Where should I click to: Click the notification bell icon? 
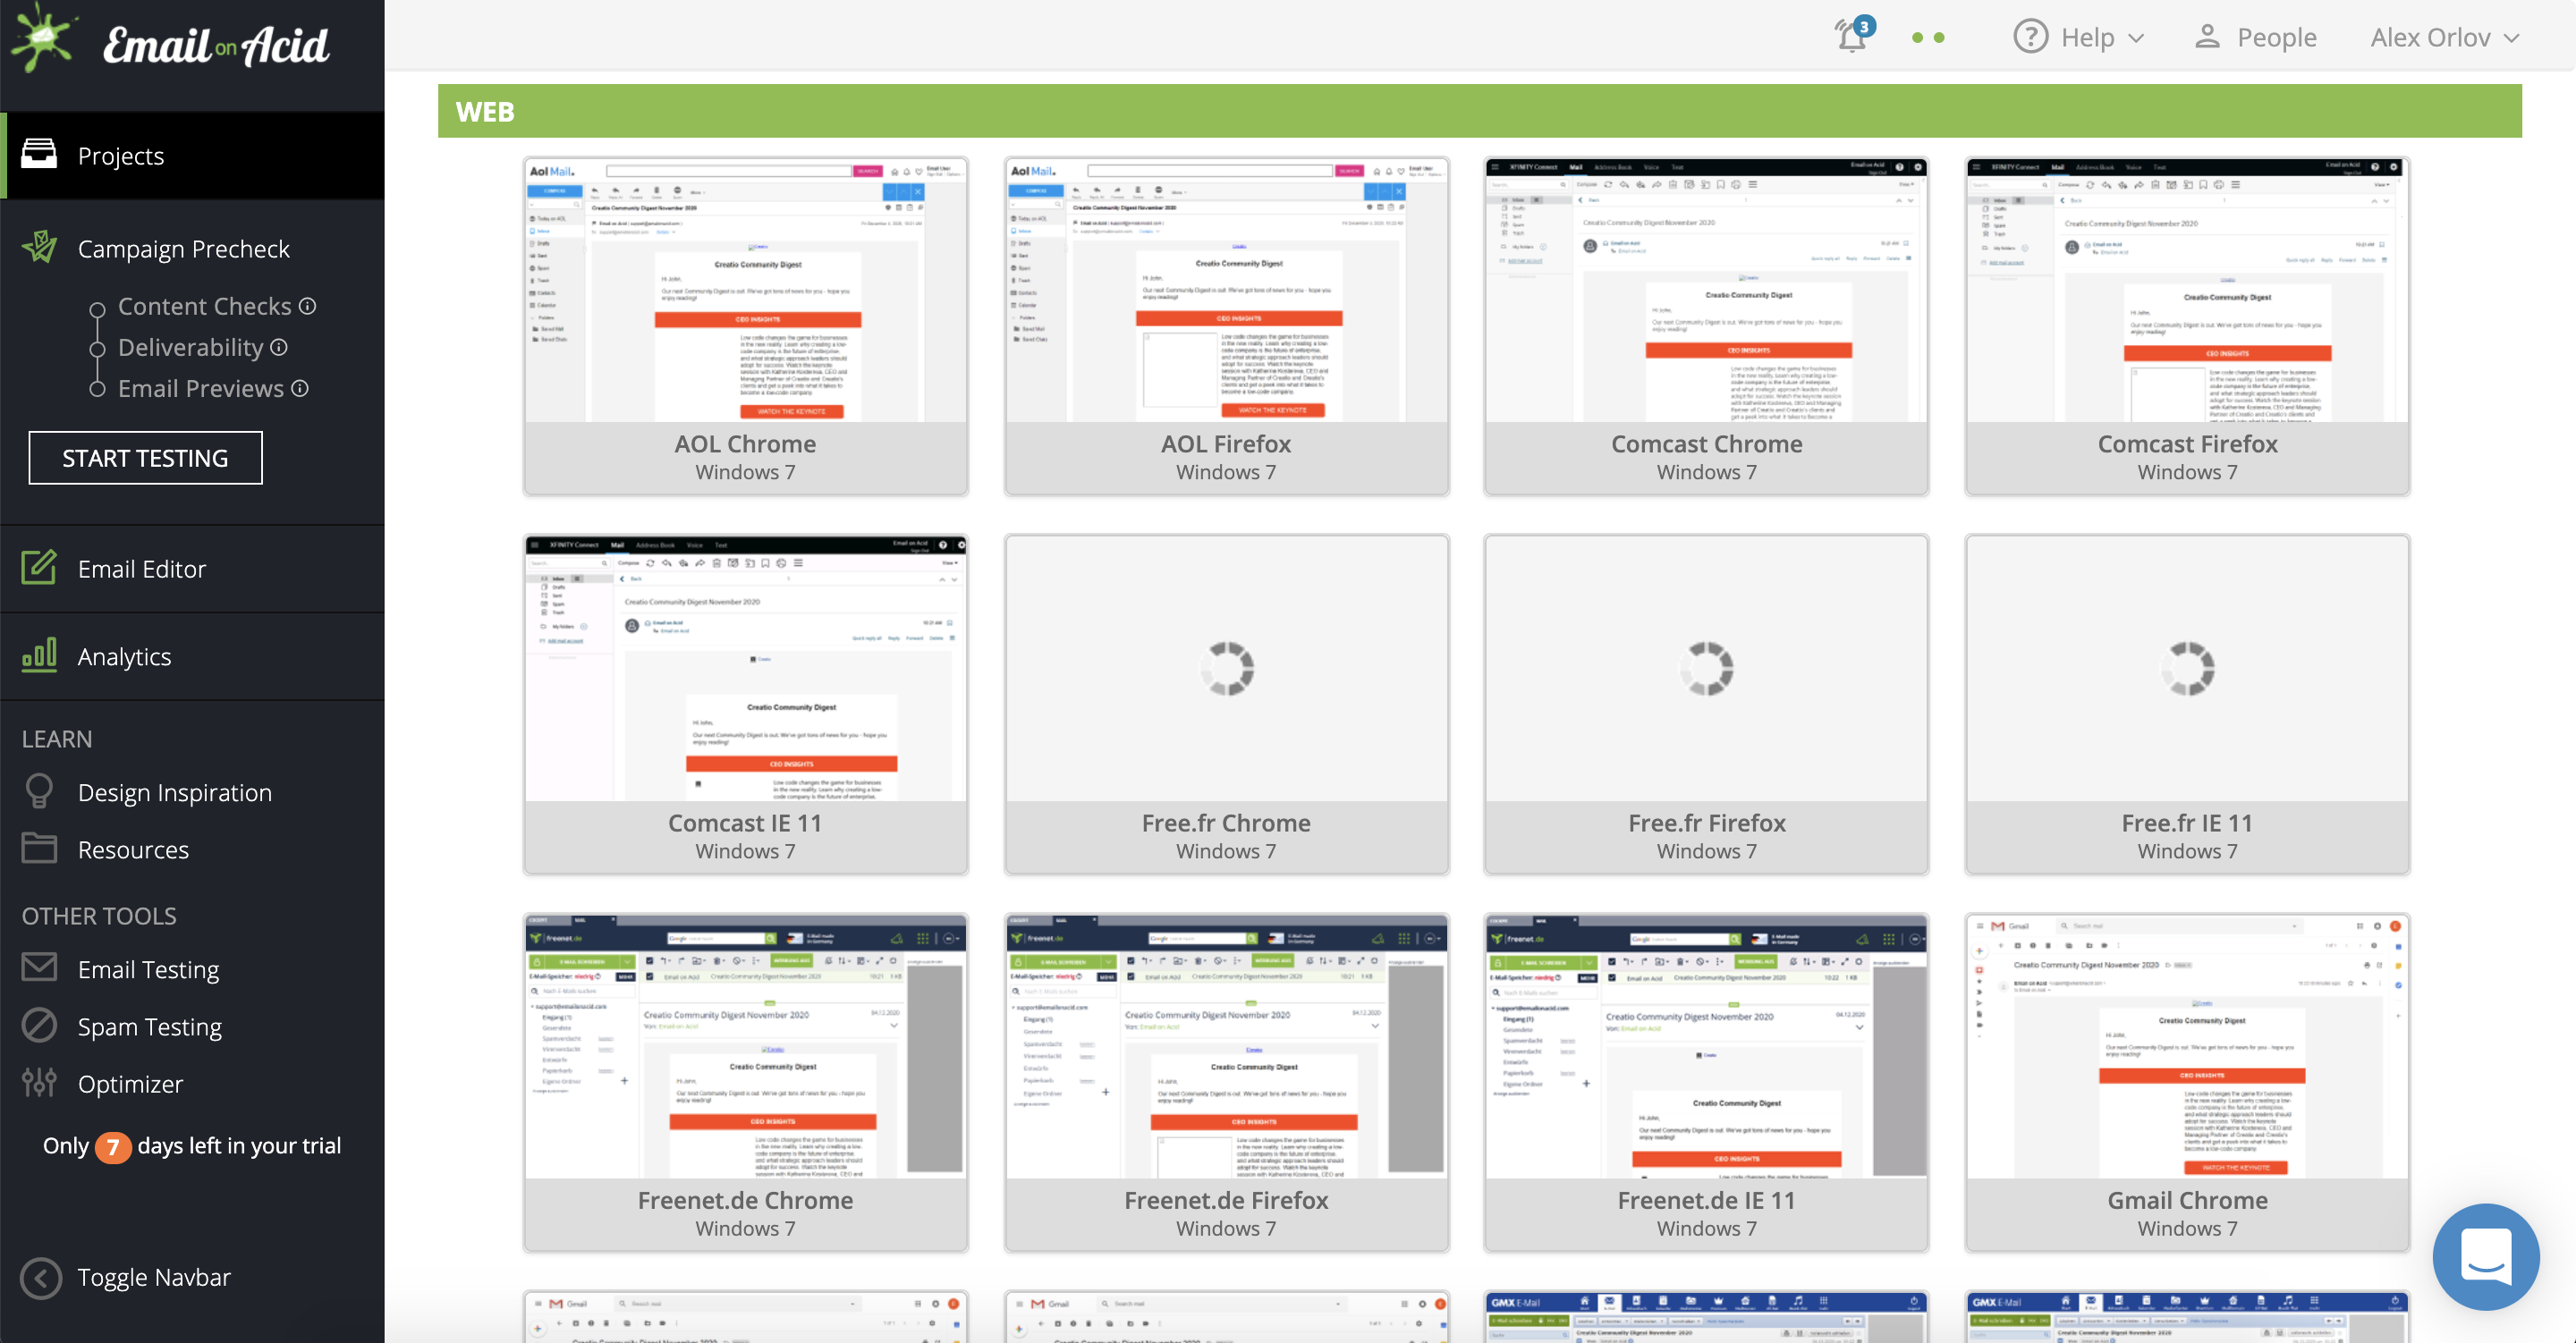pyautogui.click(x=1851, y=37)
